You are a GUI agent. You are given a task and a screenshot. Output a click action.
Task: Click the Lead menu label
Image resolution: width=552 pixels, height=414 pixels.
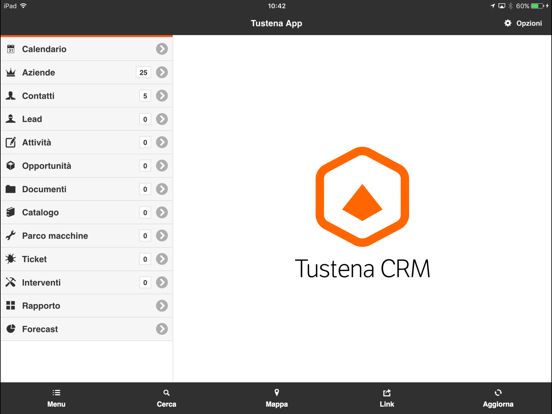[x=32, y=119]
